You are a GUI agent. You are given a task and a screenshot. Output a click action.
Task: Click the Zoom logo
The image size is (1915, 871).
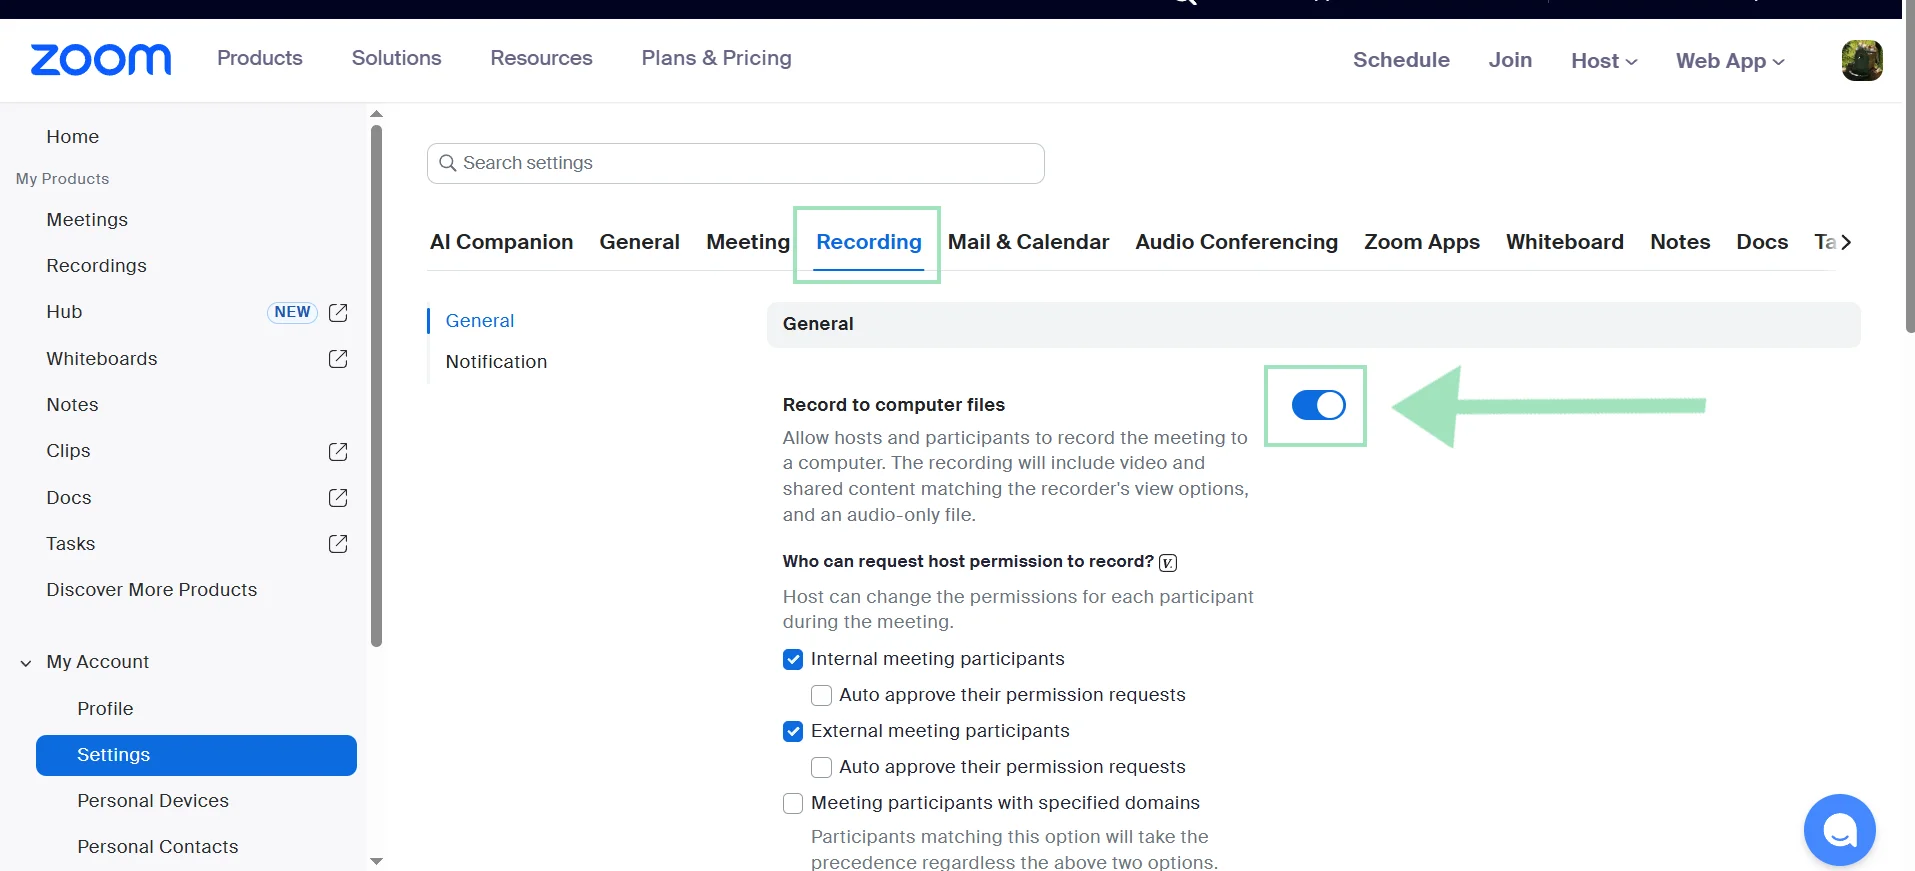pos(101,60)
